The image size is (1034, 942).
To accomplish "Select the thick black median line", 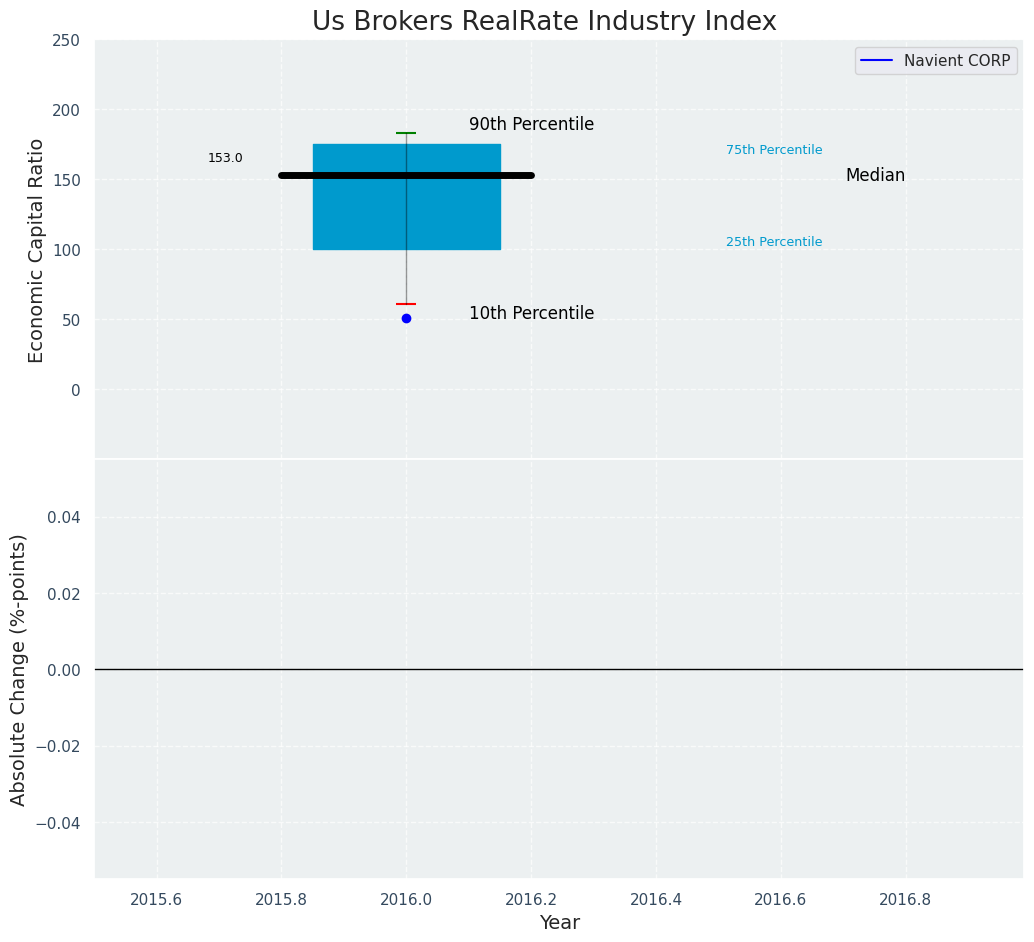I will [x=406, y=175].
